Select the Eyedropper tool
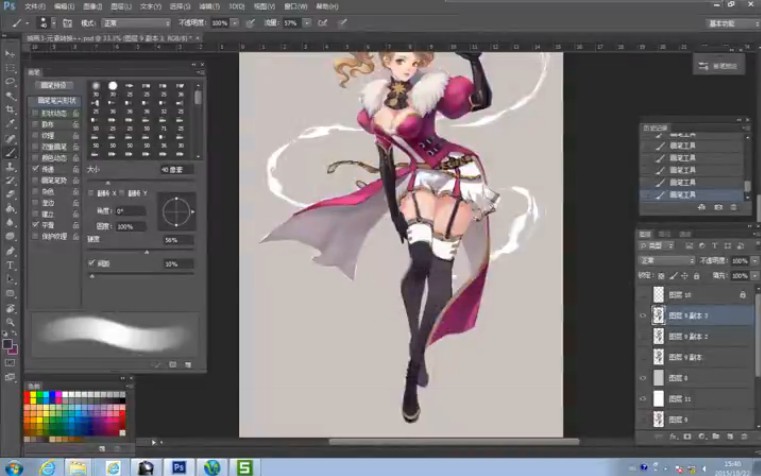 click(x=10, y=124)
